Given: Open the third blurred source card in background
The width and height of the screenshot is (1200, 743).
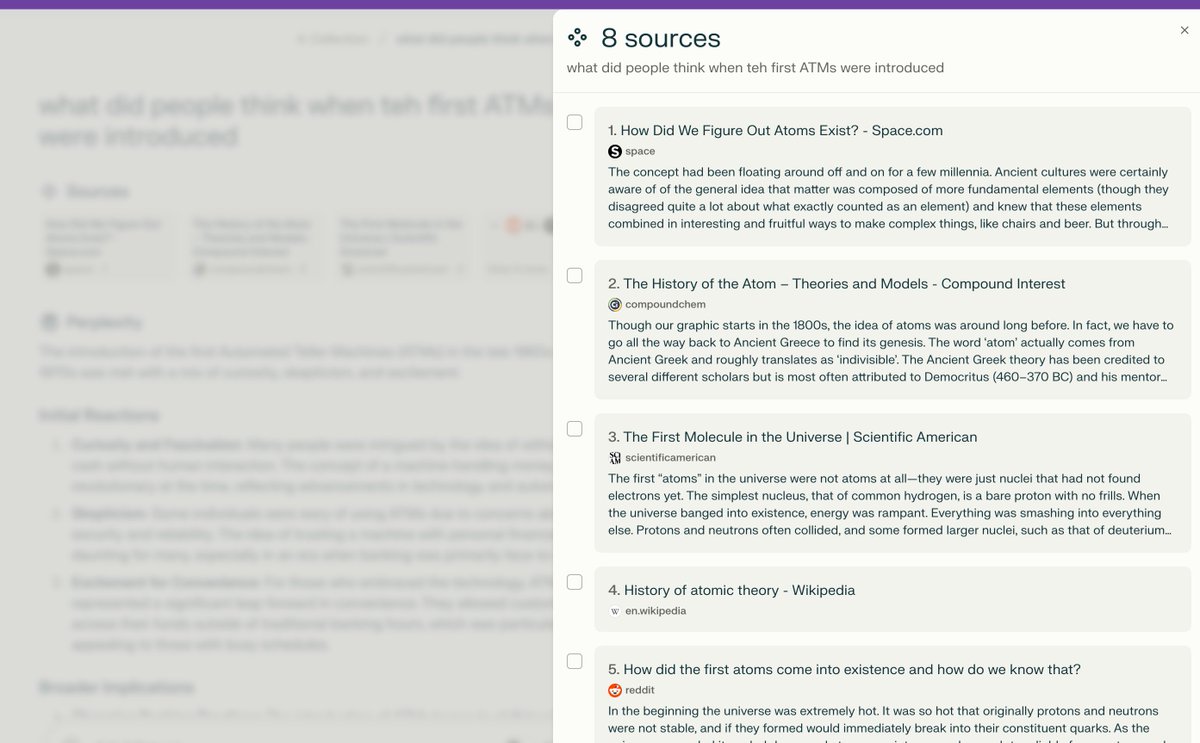Looking at the screenshot, I should click(402, 245).
